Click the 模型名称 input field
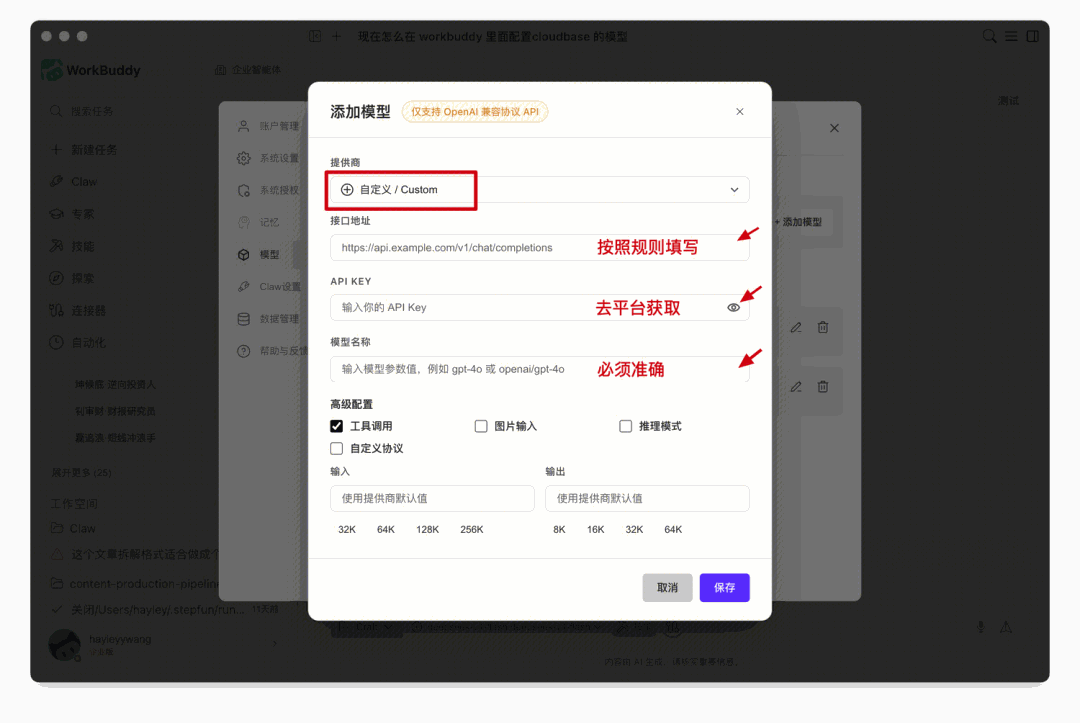 click(x=539, y=369)
